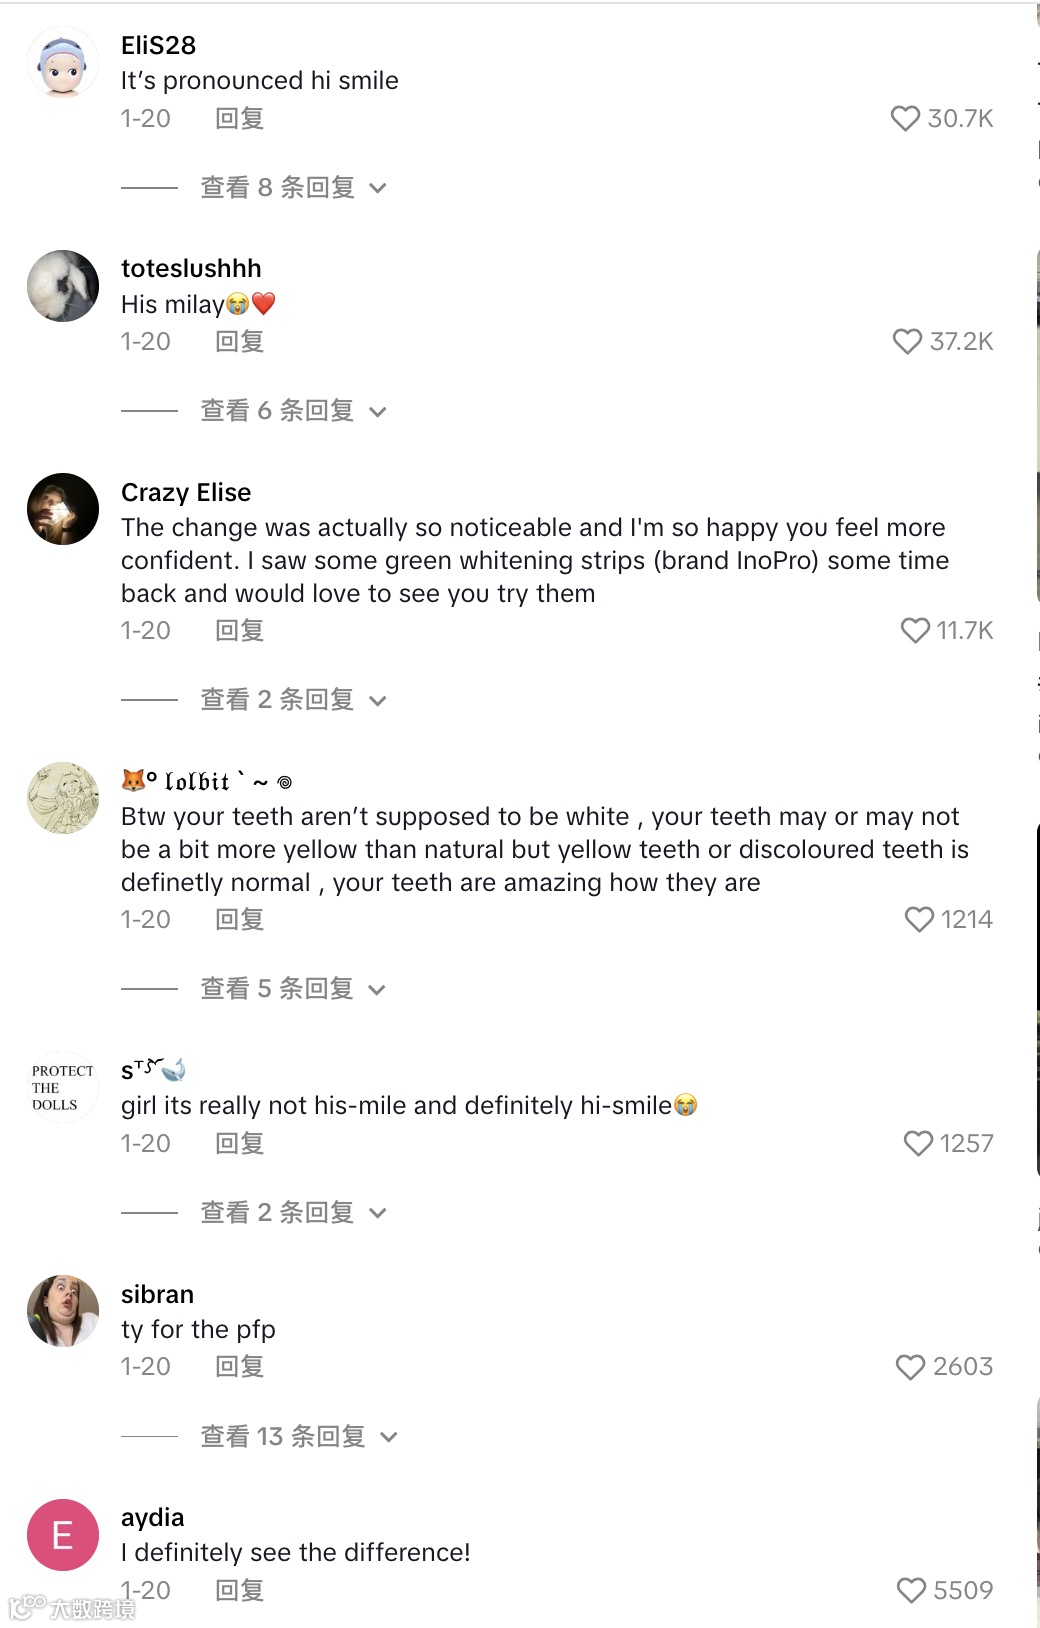Image resolution: width=1040 pixels, height=1628 pixels.
Task: Expand the 6 replies under toteslushhh
Action: pyautogui.click(x=293, y=411)
